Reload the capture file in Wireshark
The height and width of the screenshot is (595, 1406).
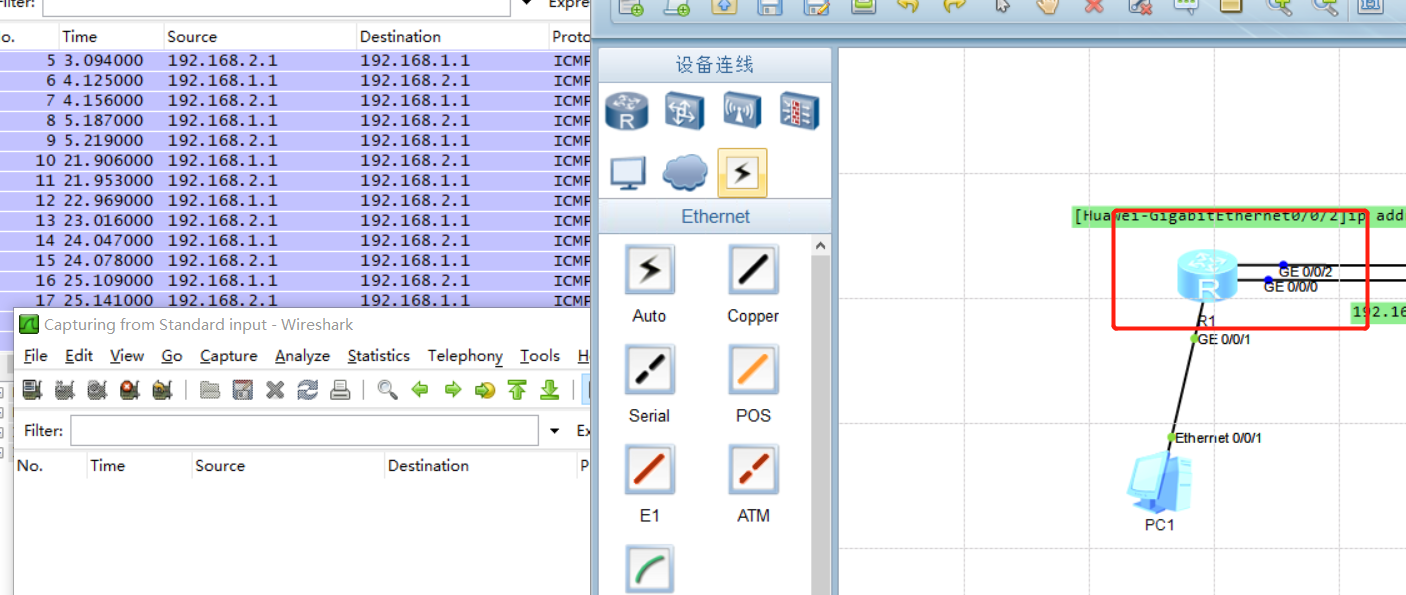point(307,389)
